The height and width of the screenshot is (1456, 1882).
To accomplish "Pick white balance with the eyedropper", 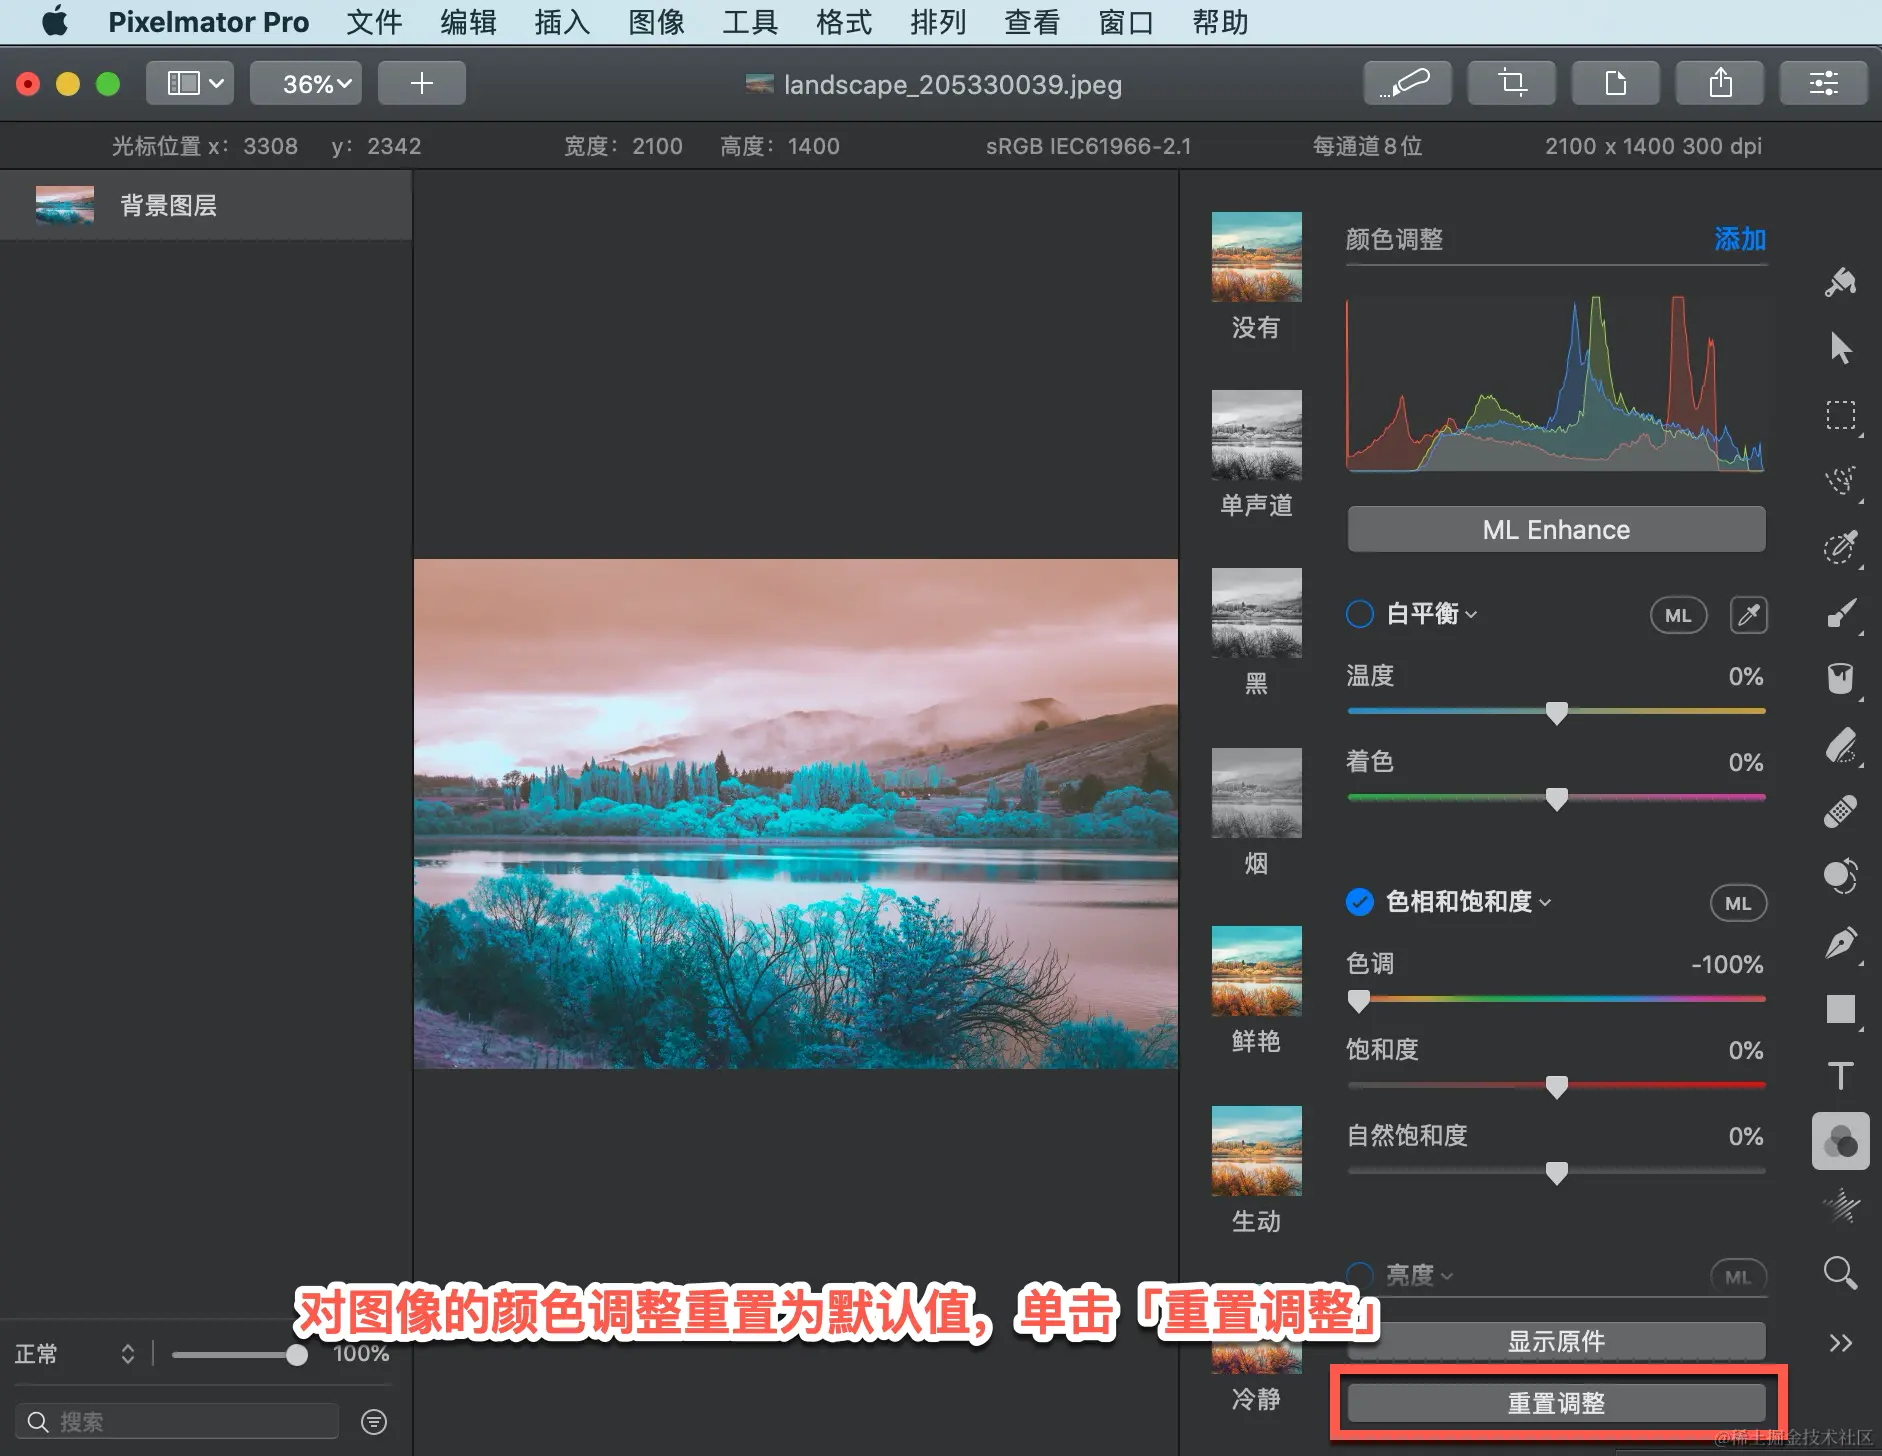I will coord(1748,615).
